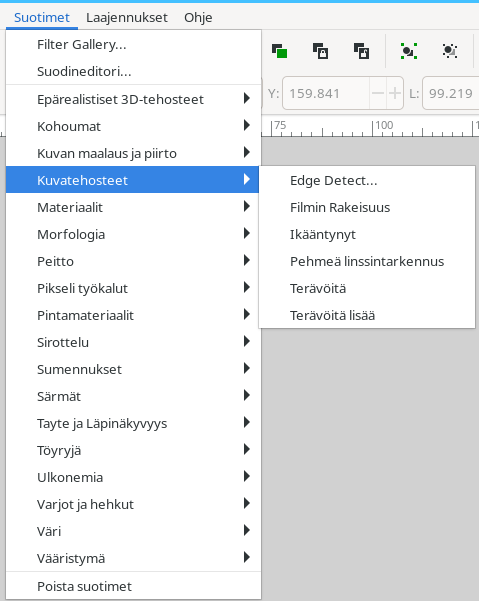Screen dimensions: 479x601
Task: Open the Ulkonemia submenu
Action: [x=133, y=477]
